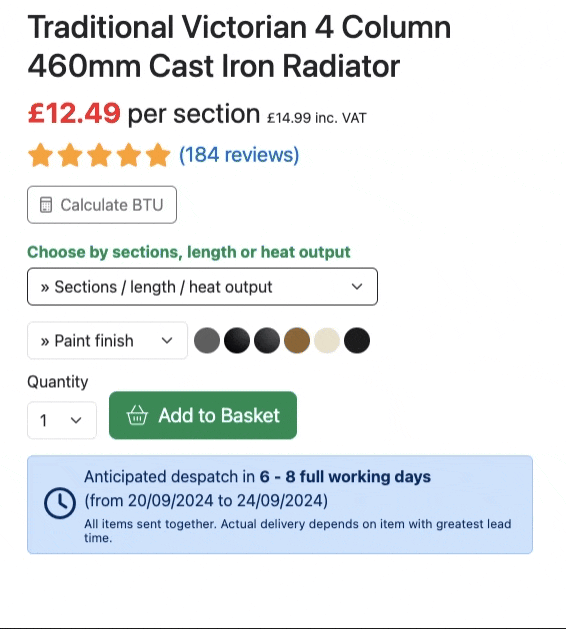Click the Add to Basket button
This screenshot has width=566, height=629.
point(203,415)
